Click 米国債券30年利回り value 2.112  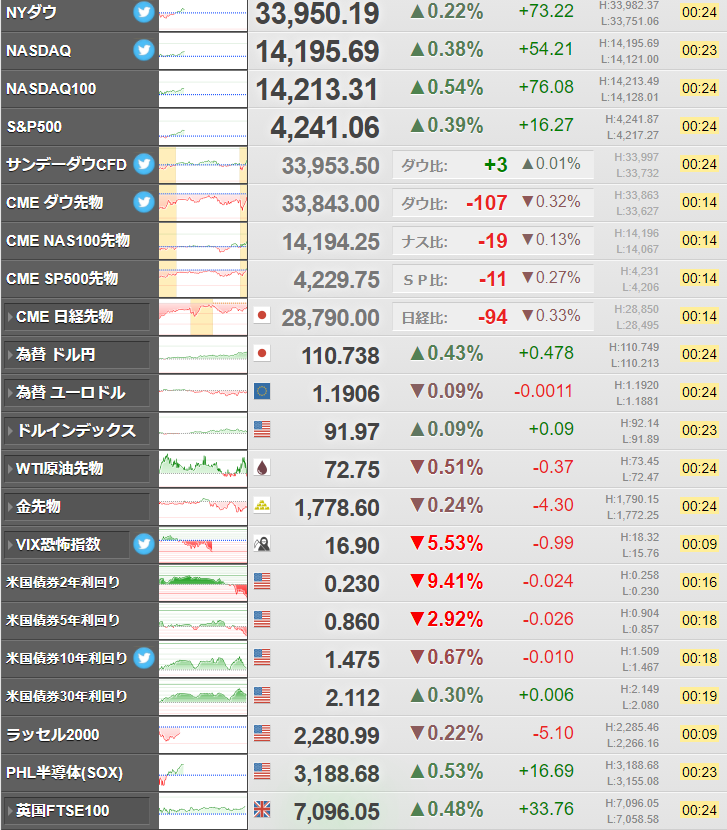click(x=352, y=698)
